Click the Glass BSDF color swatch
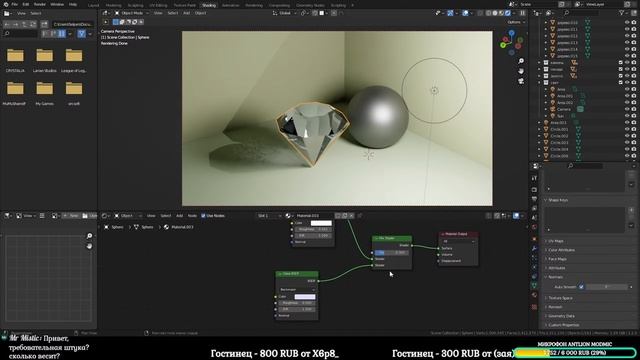The width and height of the screenshot is (640, 360). 305,297
